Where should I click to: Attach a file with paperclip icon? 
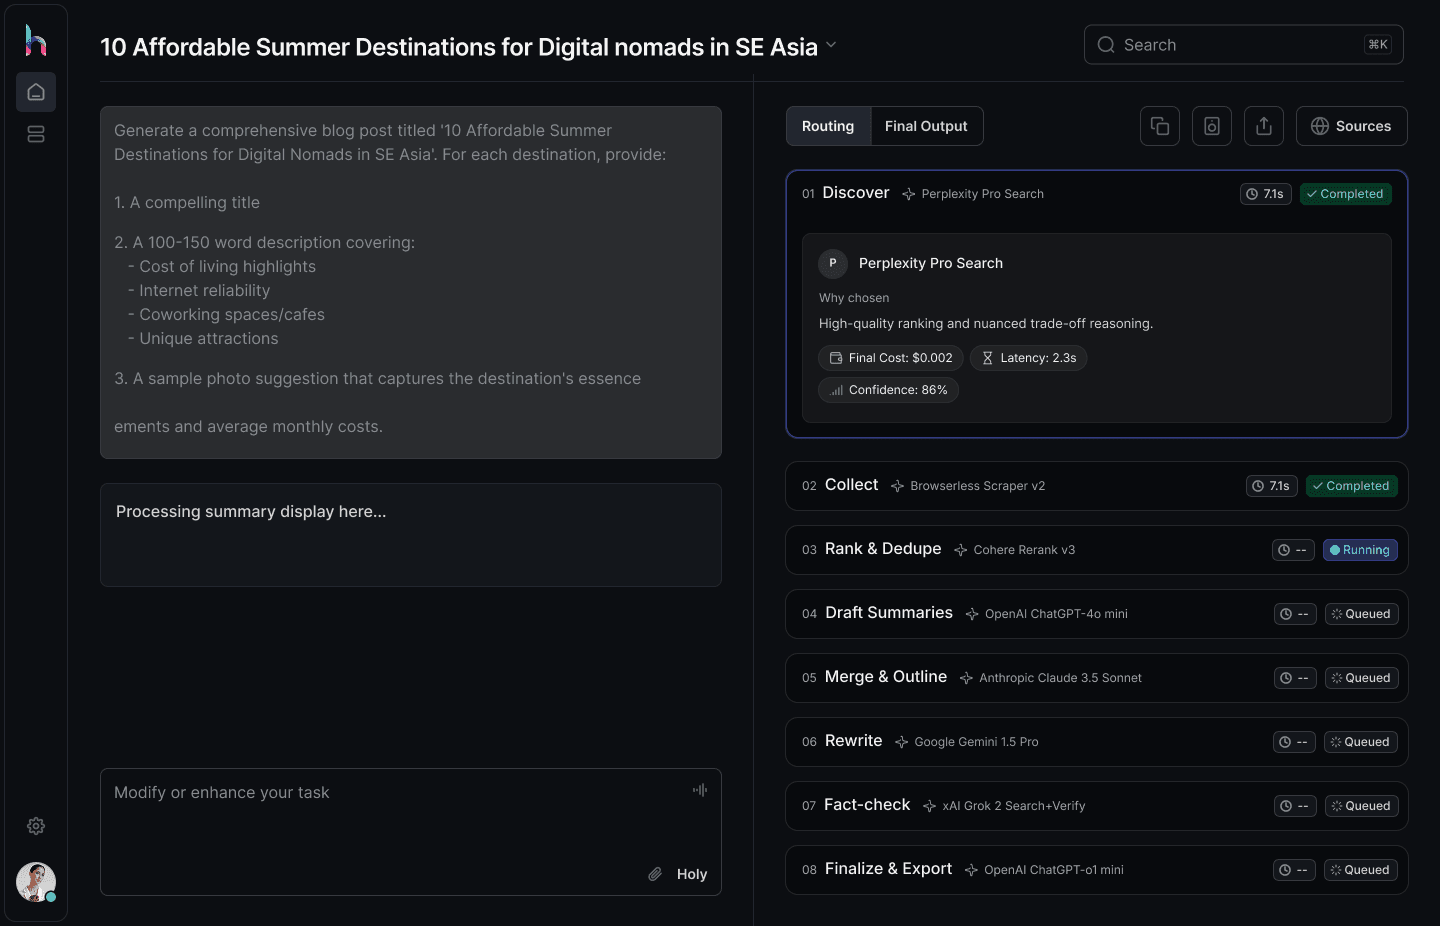655,874
